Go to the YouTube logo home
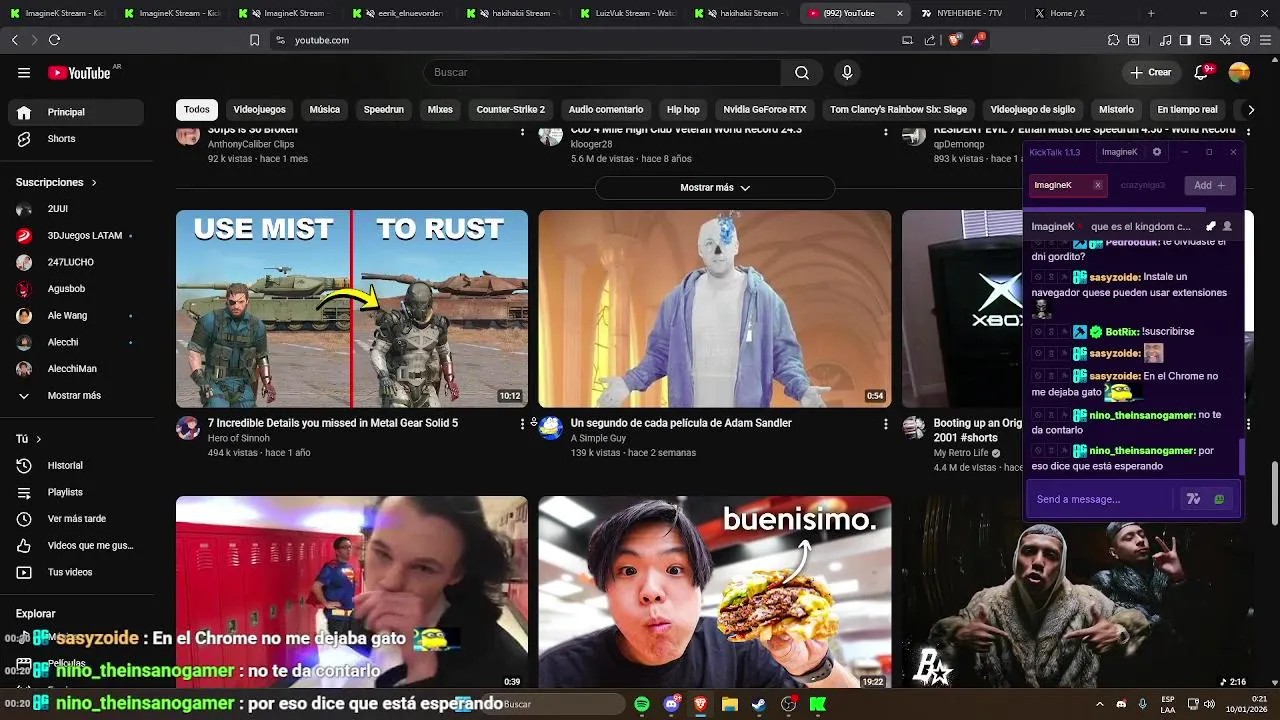The width and height of the screenshot is (1280, 720). tap(79, 72)
